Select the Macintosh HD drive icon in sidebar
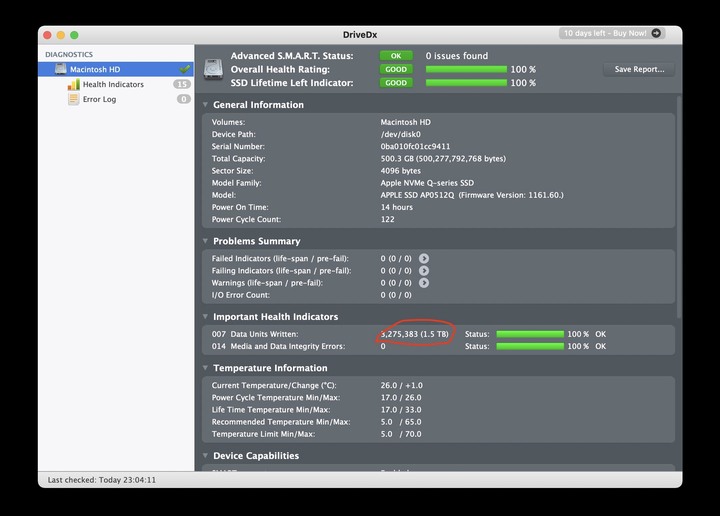Image resolution: width=720 pixels, height=516 pixels. [x=61, y=69]
